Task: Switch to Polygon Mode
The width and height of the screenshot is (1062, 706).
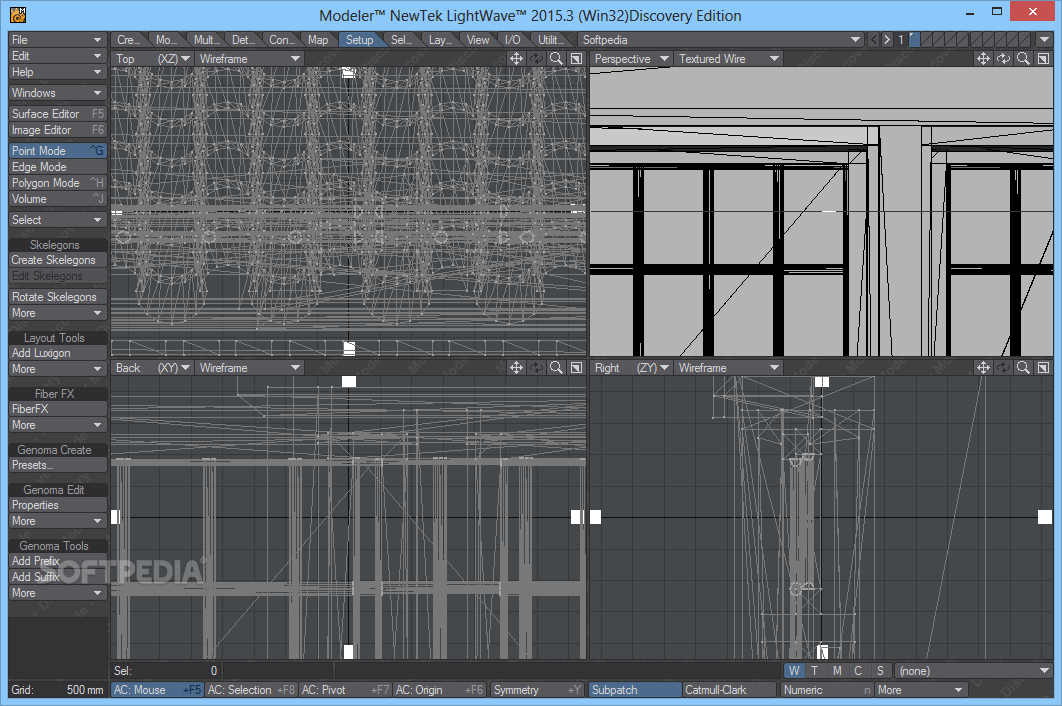Action: (x=58, y=183)
